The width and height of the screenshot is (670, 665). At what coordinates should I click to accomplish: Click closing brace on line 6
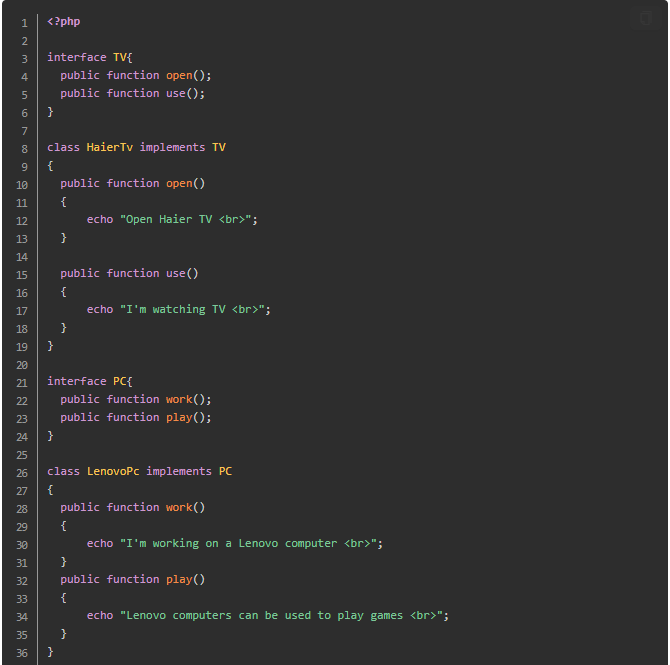tap(50, 112)
